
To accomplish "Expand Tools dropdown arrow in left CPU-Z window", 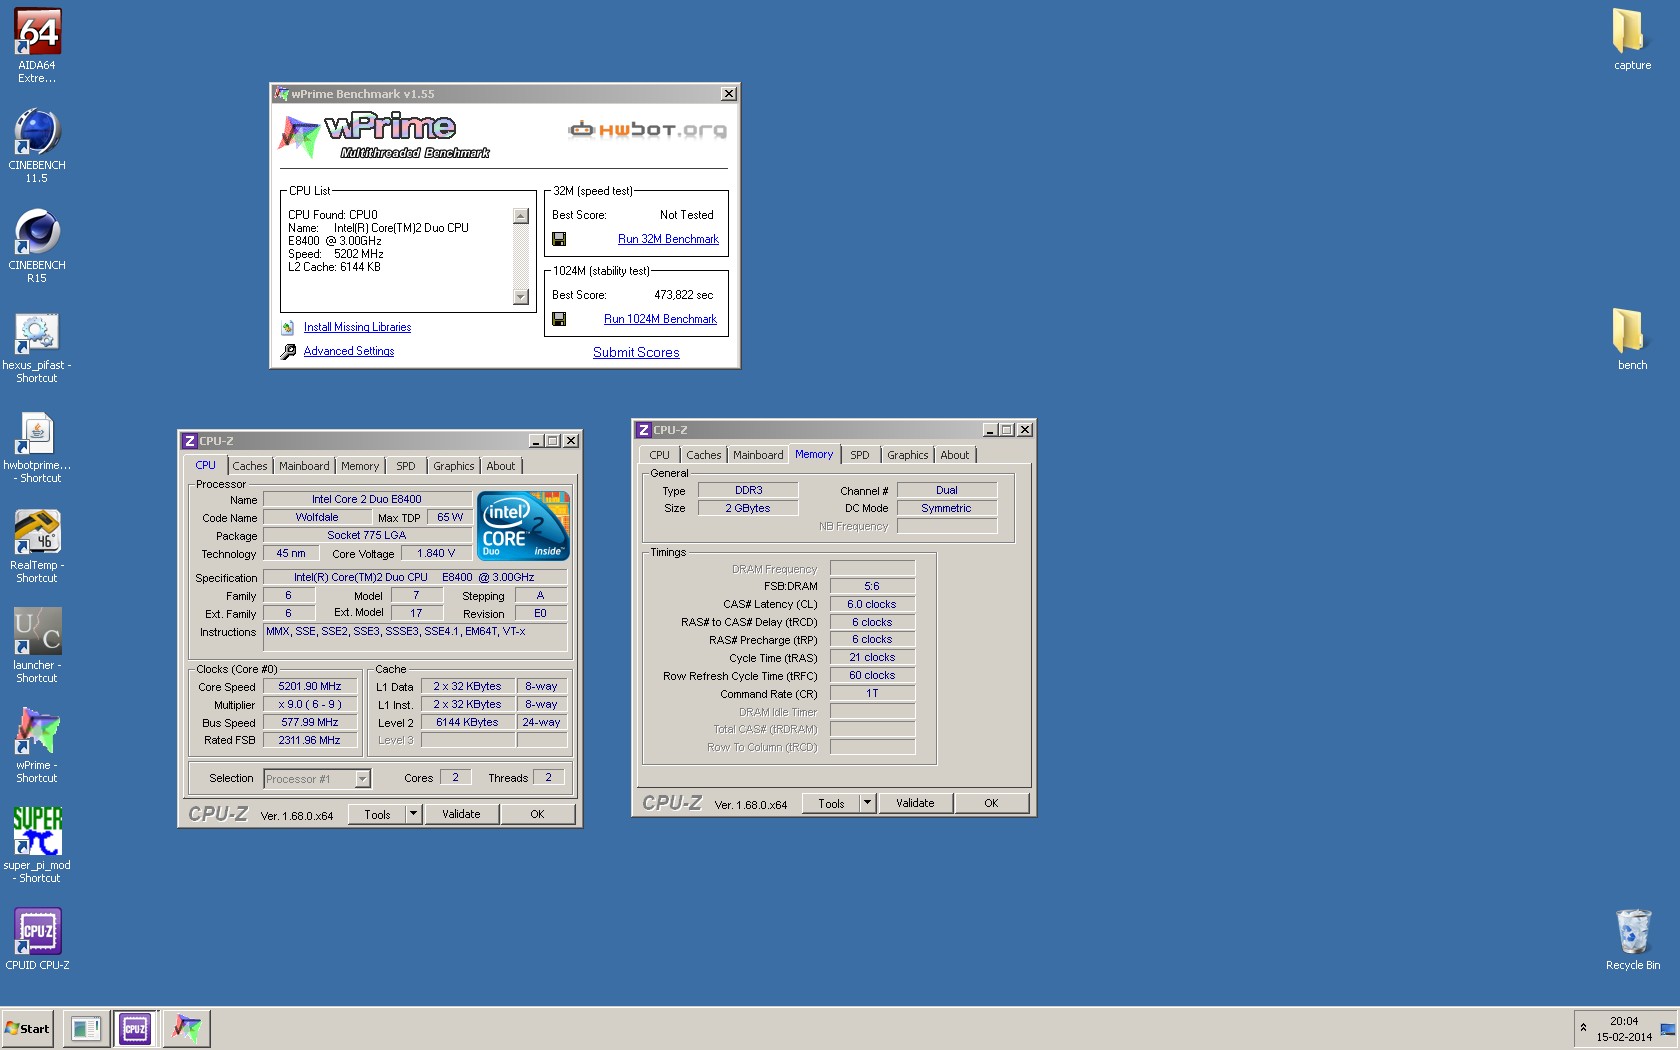I will [414, 814].
